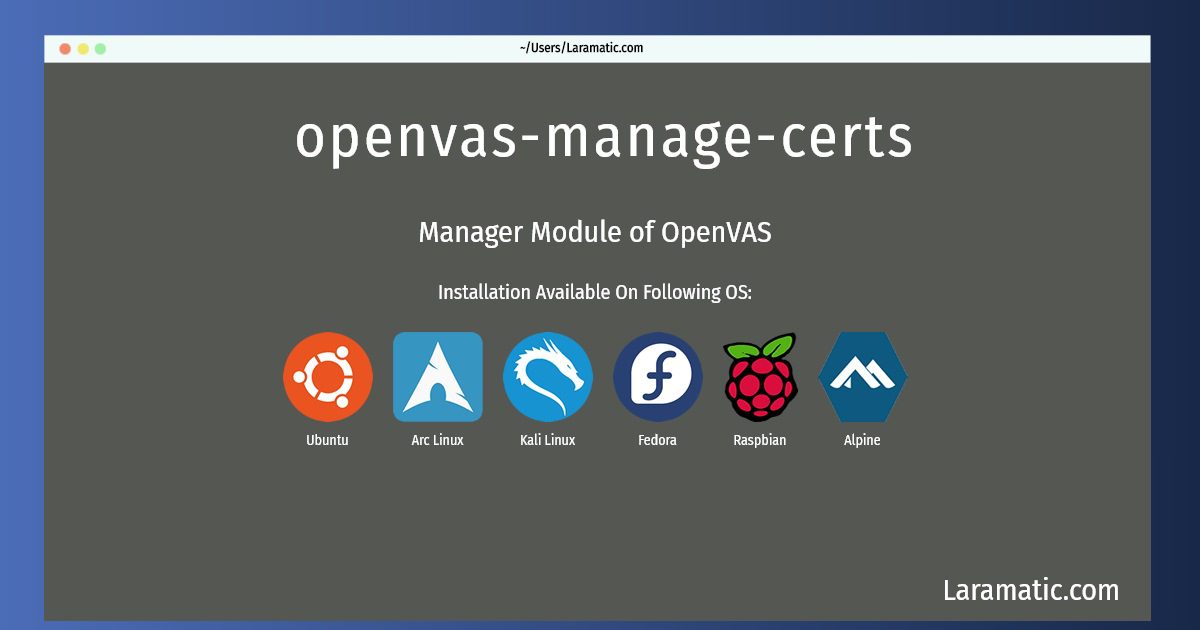
Task: Select the Fedora text label
Action: (658, 440)
